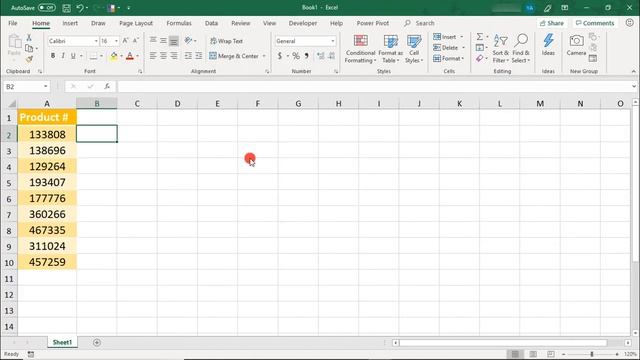Screen dimensions: 640x360
Task: Open the Font Color dropdown arrow
Action: 138,56
